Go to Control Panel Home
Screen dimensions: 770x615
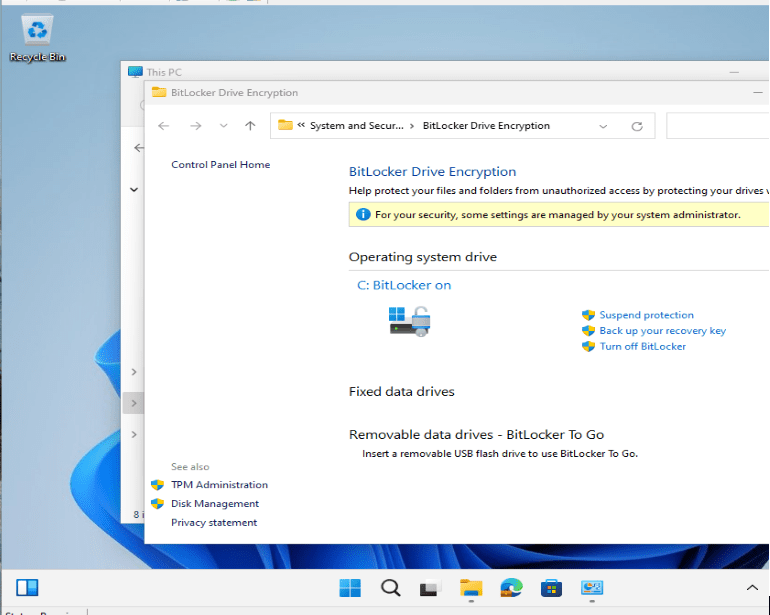(x=220, y=165)
